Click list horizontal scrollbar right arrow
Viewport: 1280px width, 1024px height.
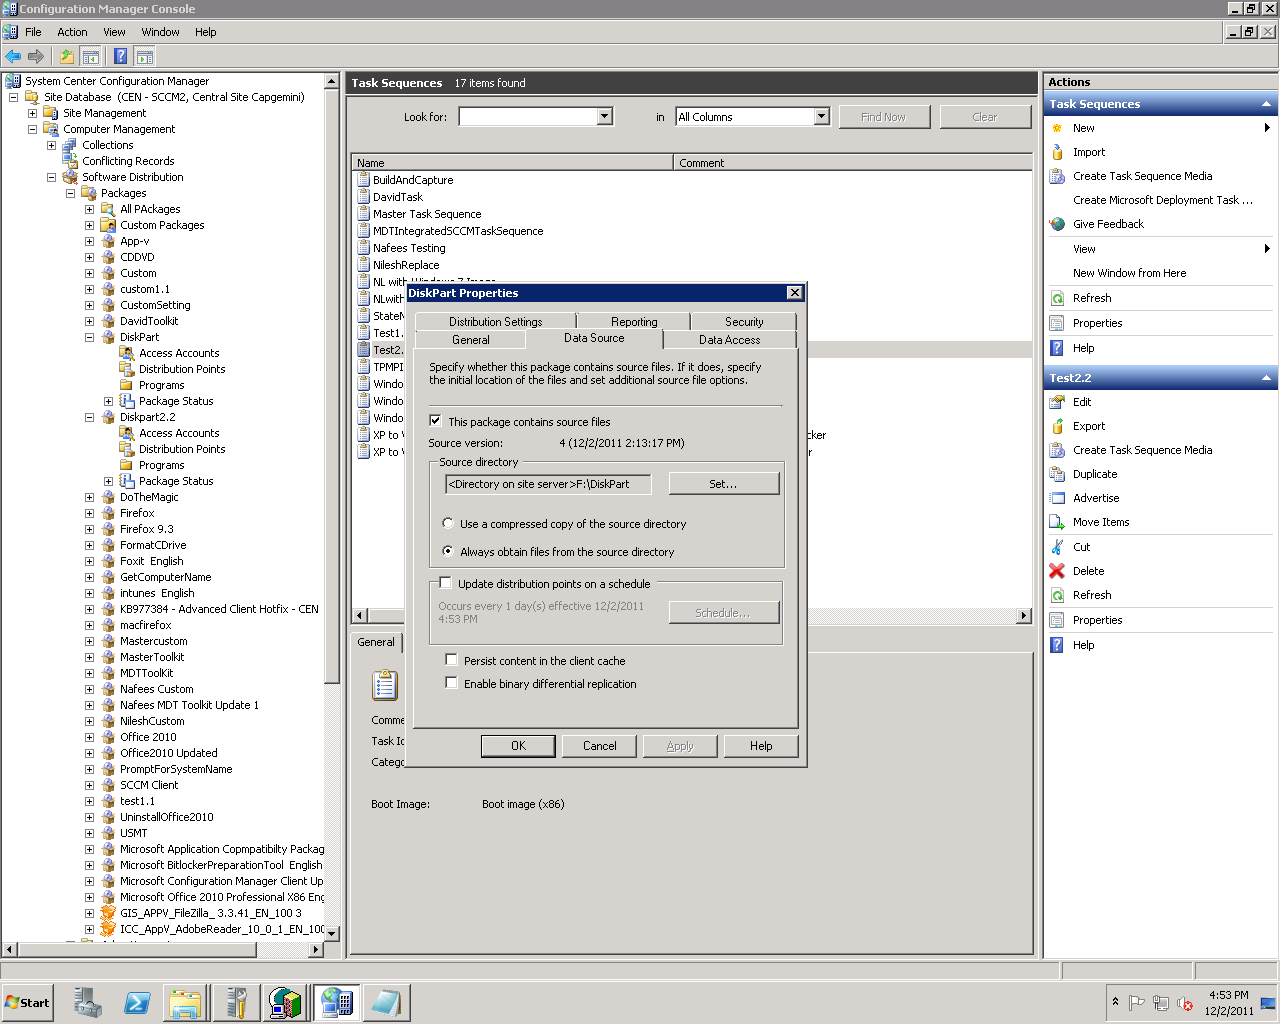pyautogui.click(x=1024, y=615)
